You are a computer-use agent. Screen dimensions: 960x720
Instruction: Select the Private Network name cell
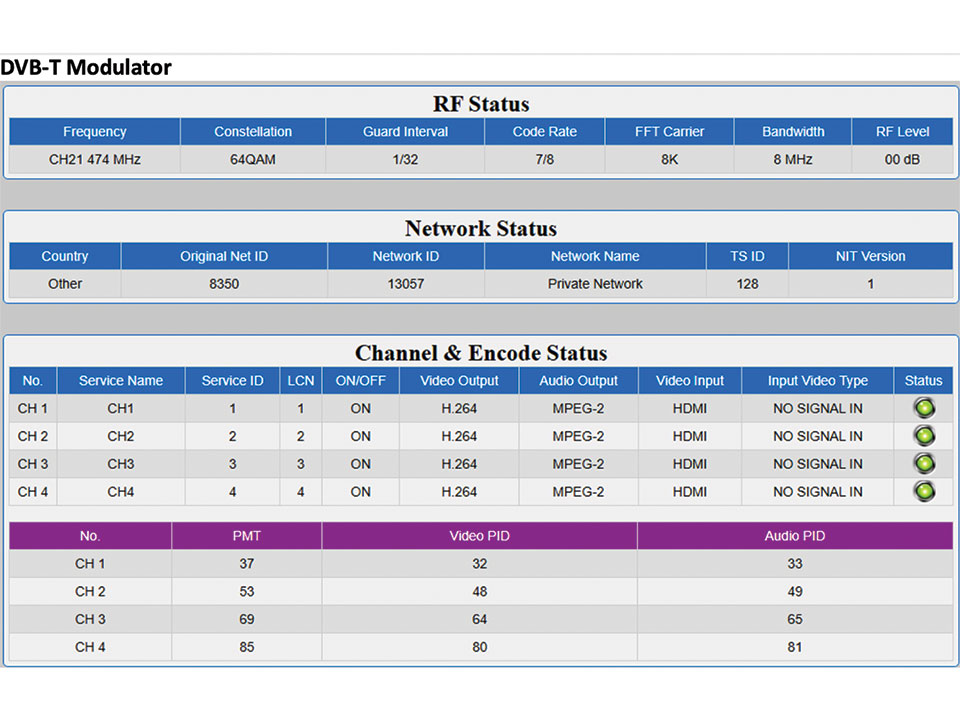595,284
